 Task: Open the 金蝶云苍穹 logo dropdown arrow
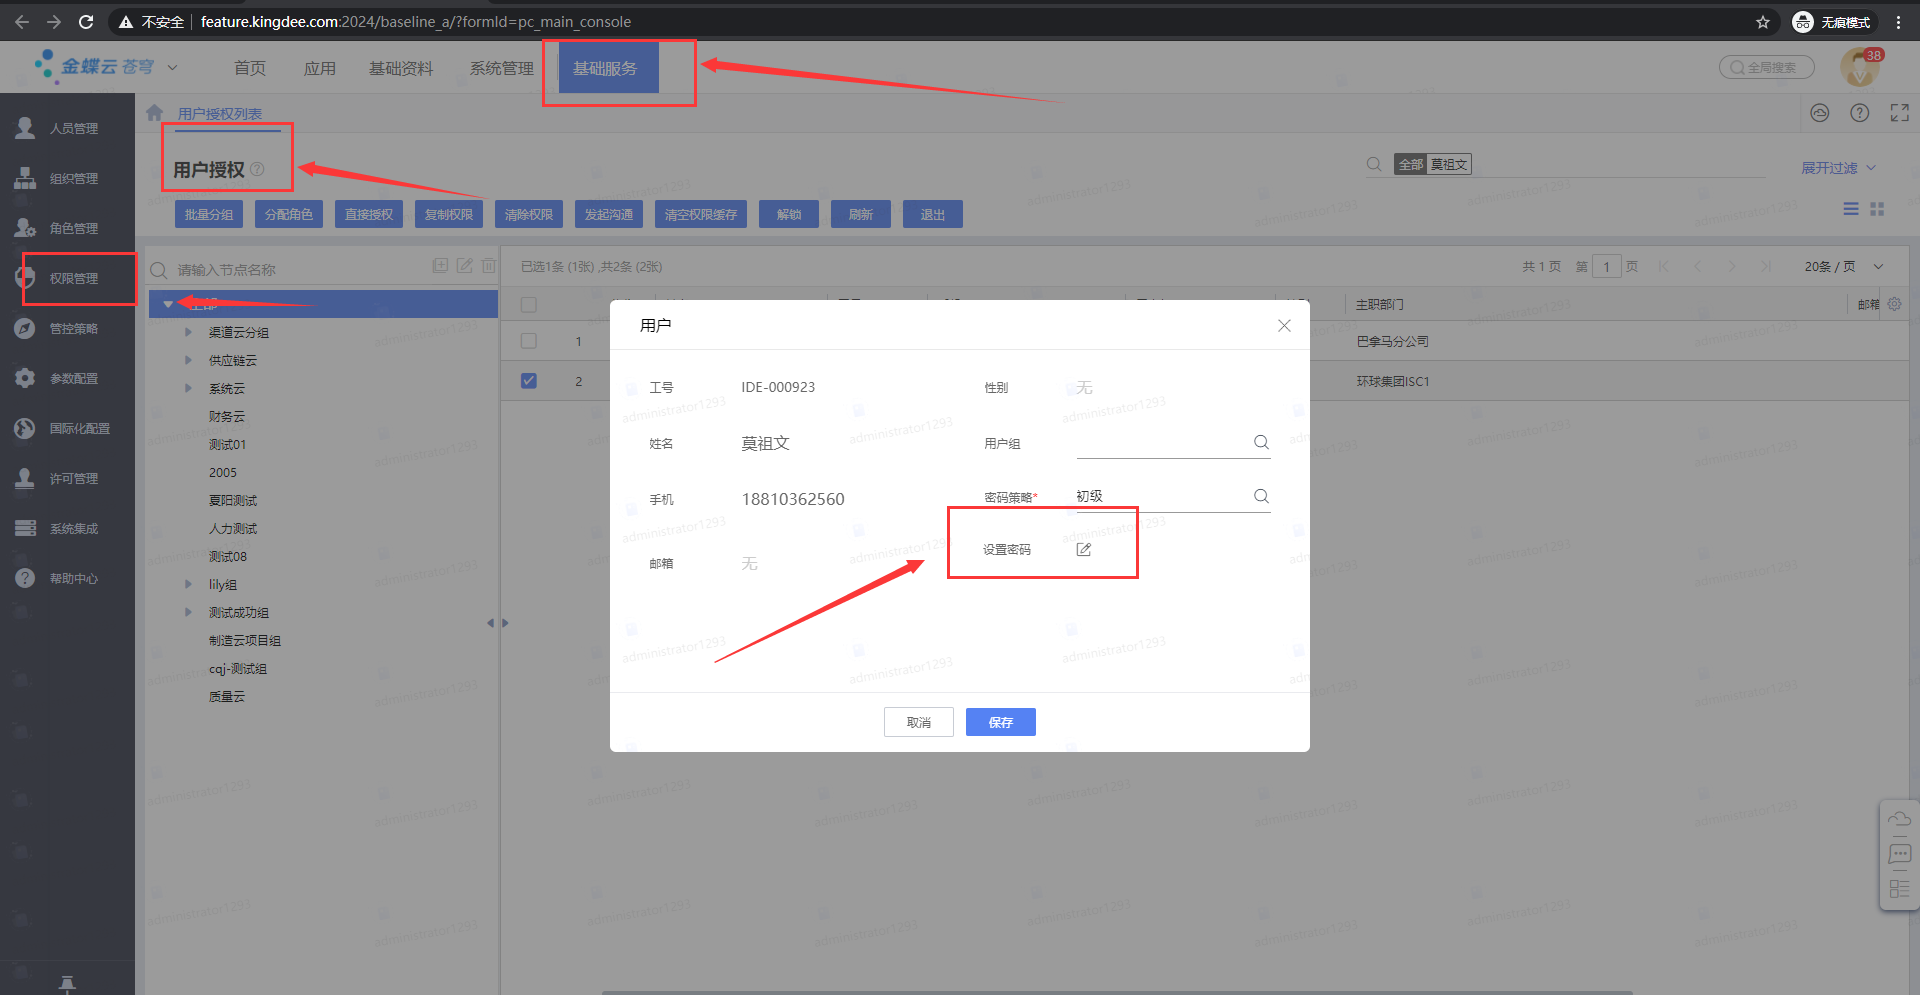pos(172,67)
